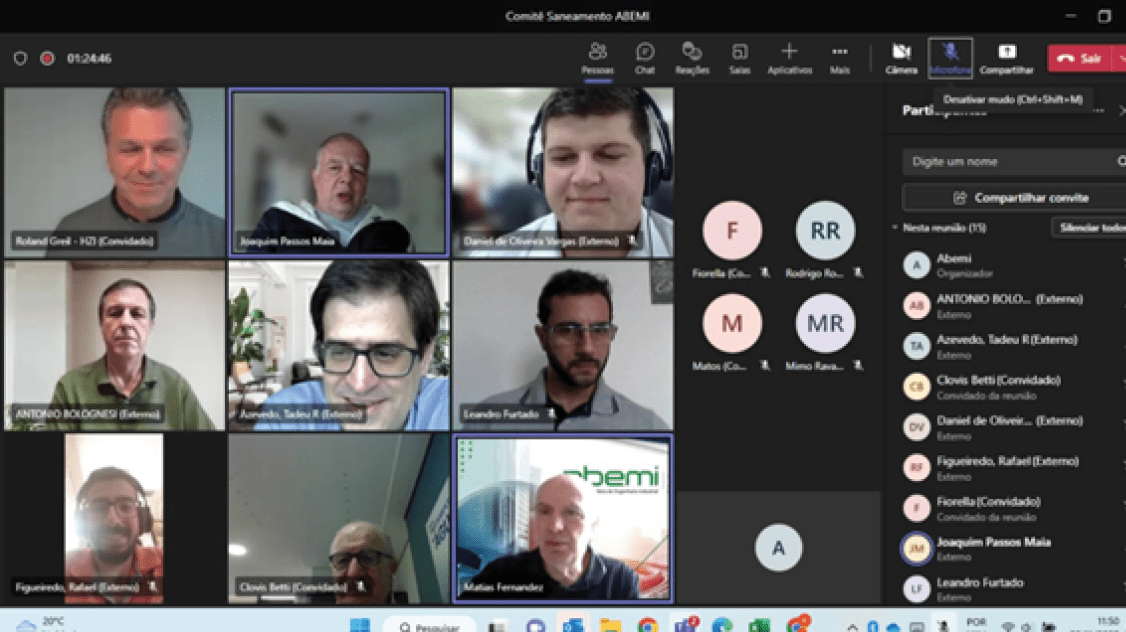This screenshot has height=632, width=1126.
Task: Expand the Sair dropdown arrow
Action: (1119, 58)
